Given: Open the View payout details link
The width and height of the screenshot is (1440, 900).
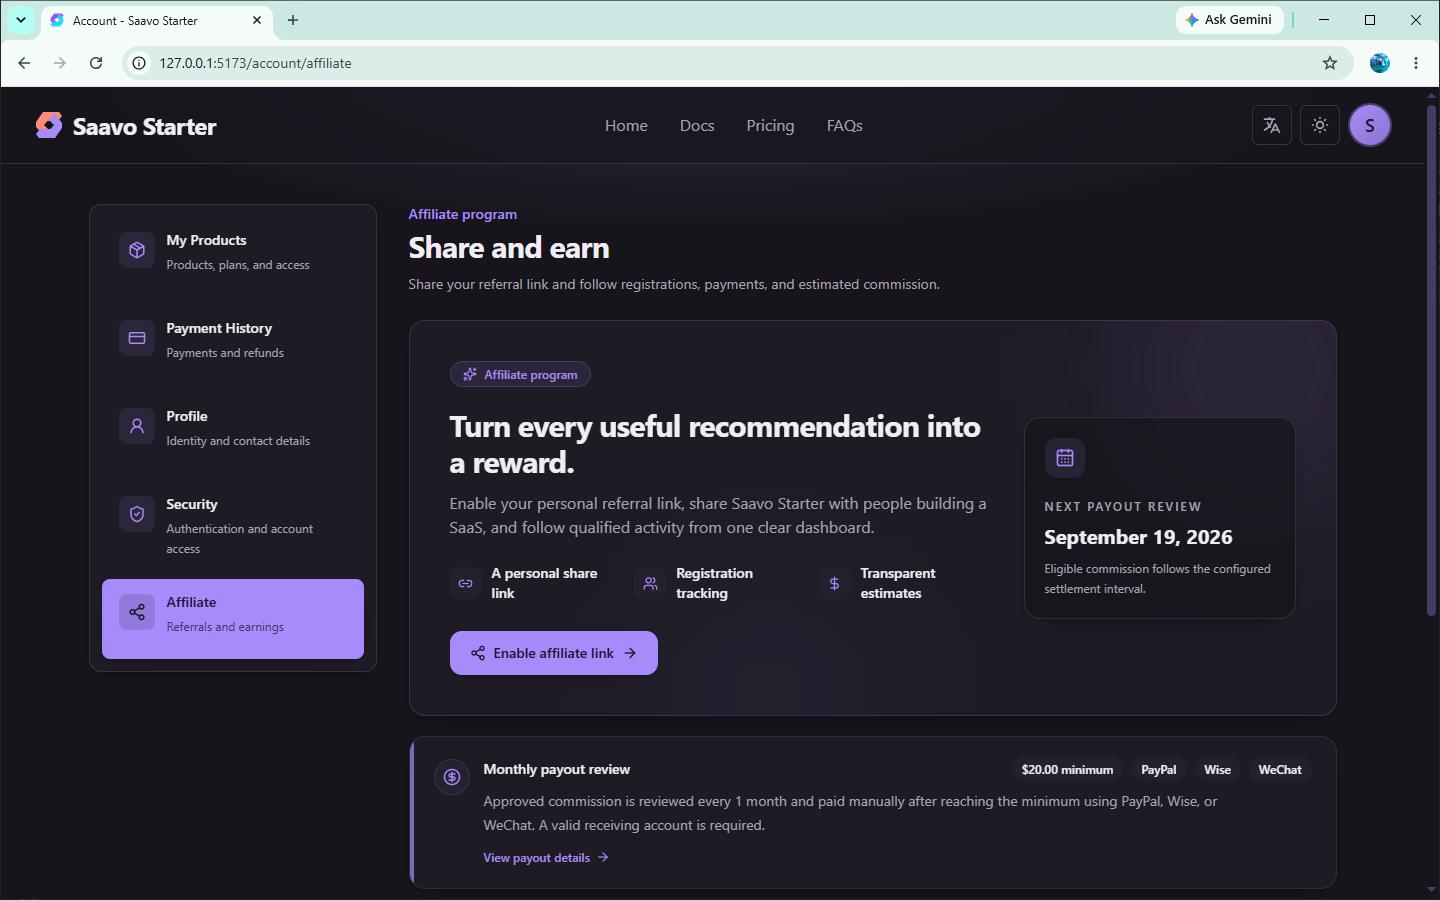Looking at the screenshot, I should (x=546, y=858).
